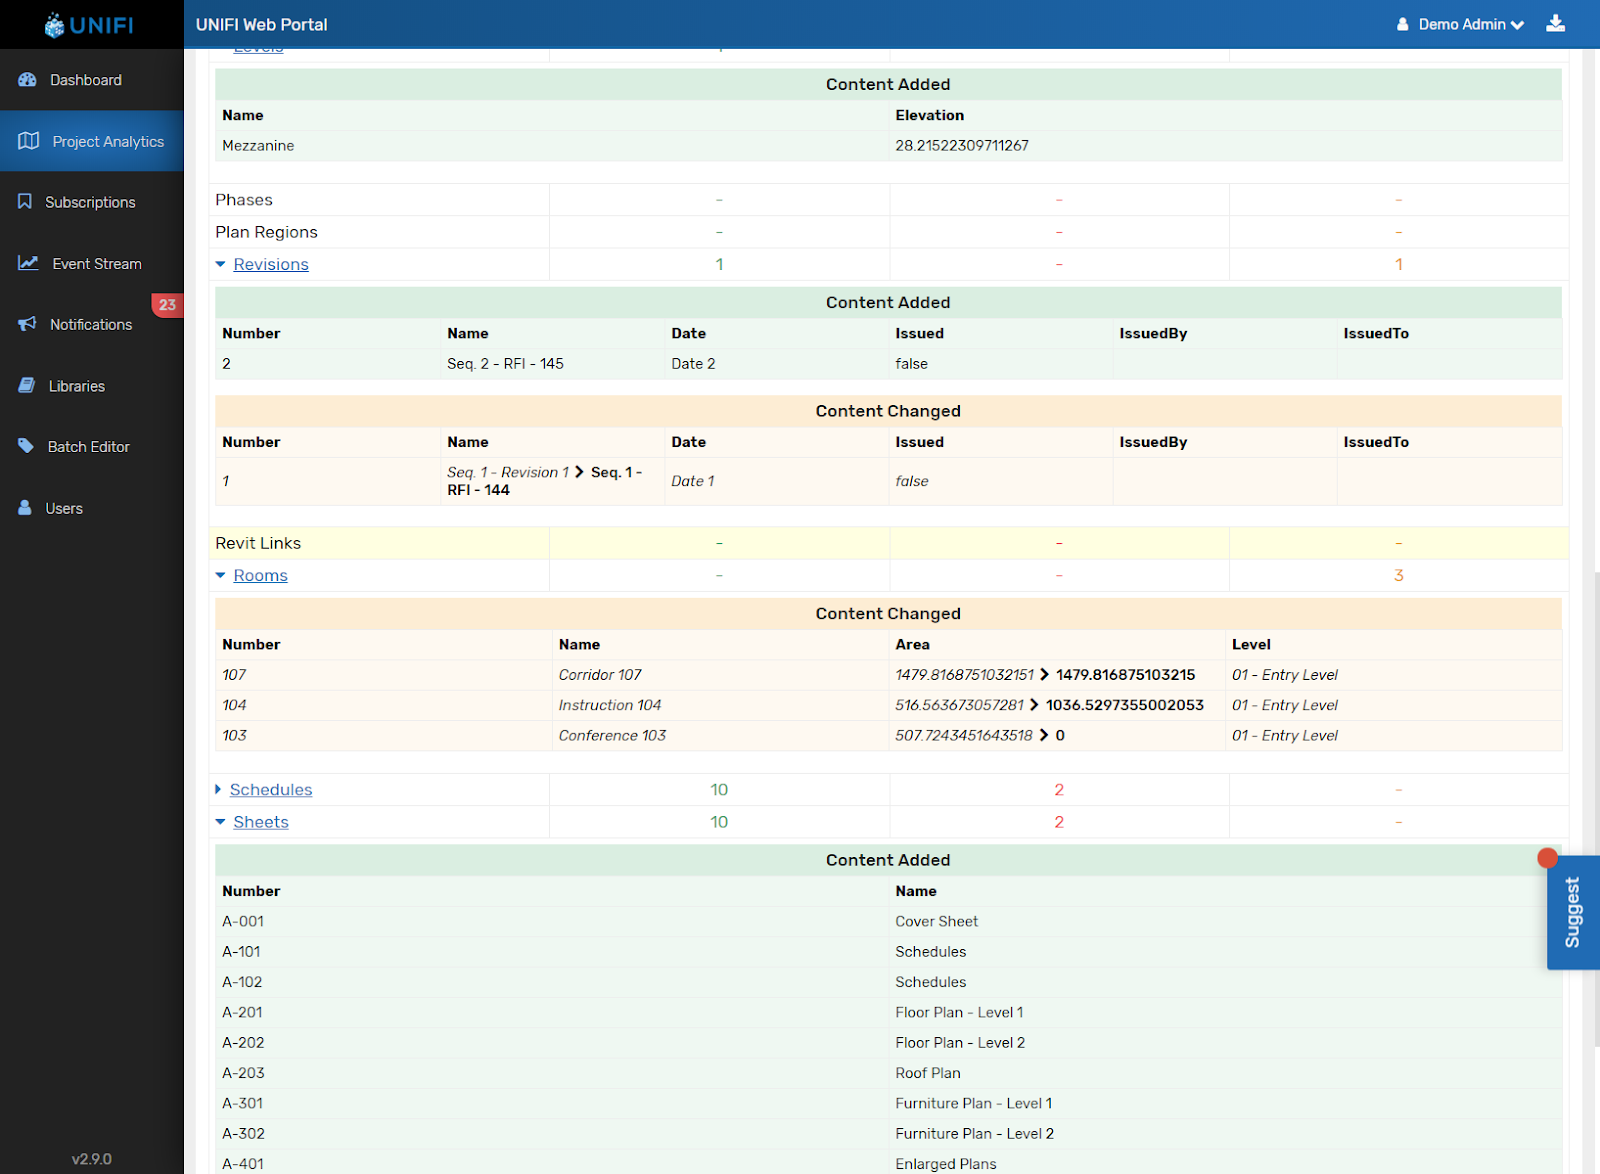The image size is (1600, 1174).
Task: Click the version label v2.9.0
Action: click(x=92, y=1159)
